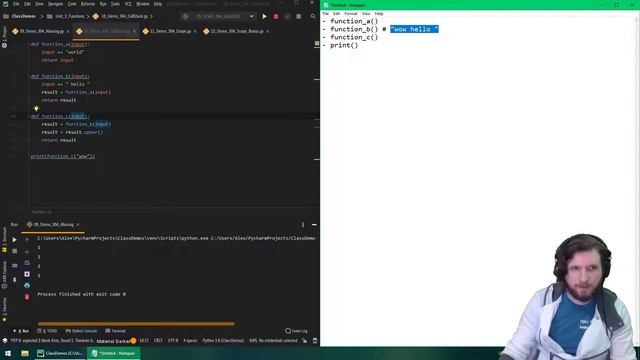640x360 pixels.
Task: Switch to Untitled - Notepad taskbar button
Action: coord(113,353)
